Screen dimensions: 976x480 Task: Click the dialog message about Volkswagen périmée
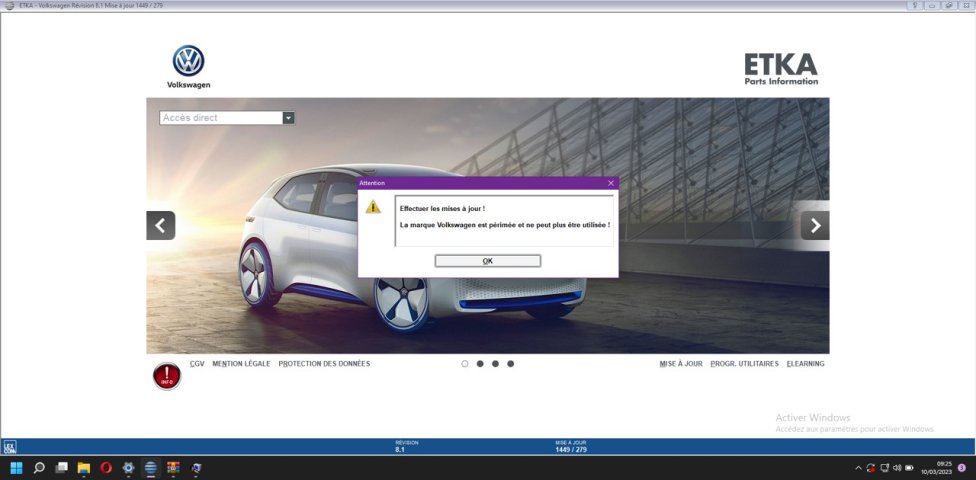504,224
